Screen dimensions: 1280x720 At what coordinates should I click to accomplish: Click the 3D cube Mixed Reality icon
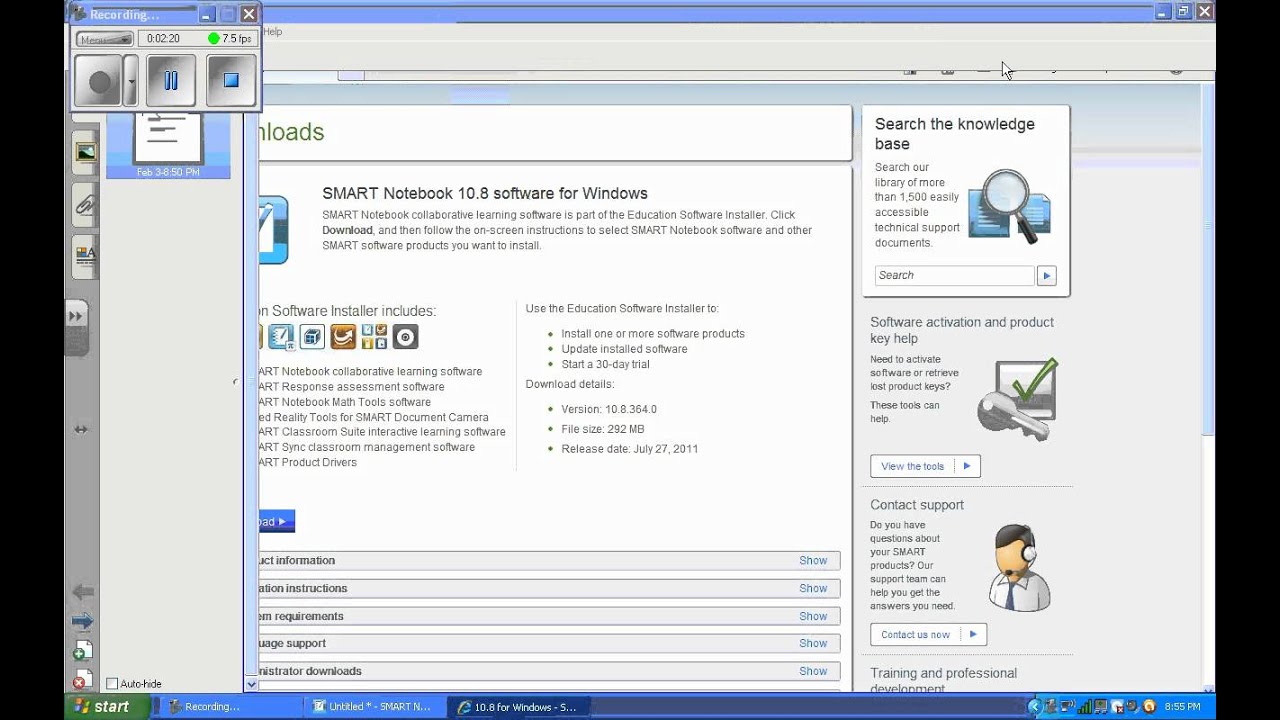[x=312, y=337]
